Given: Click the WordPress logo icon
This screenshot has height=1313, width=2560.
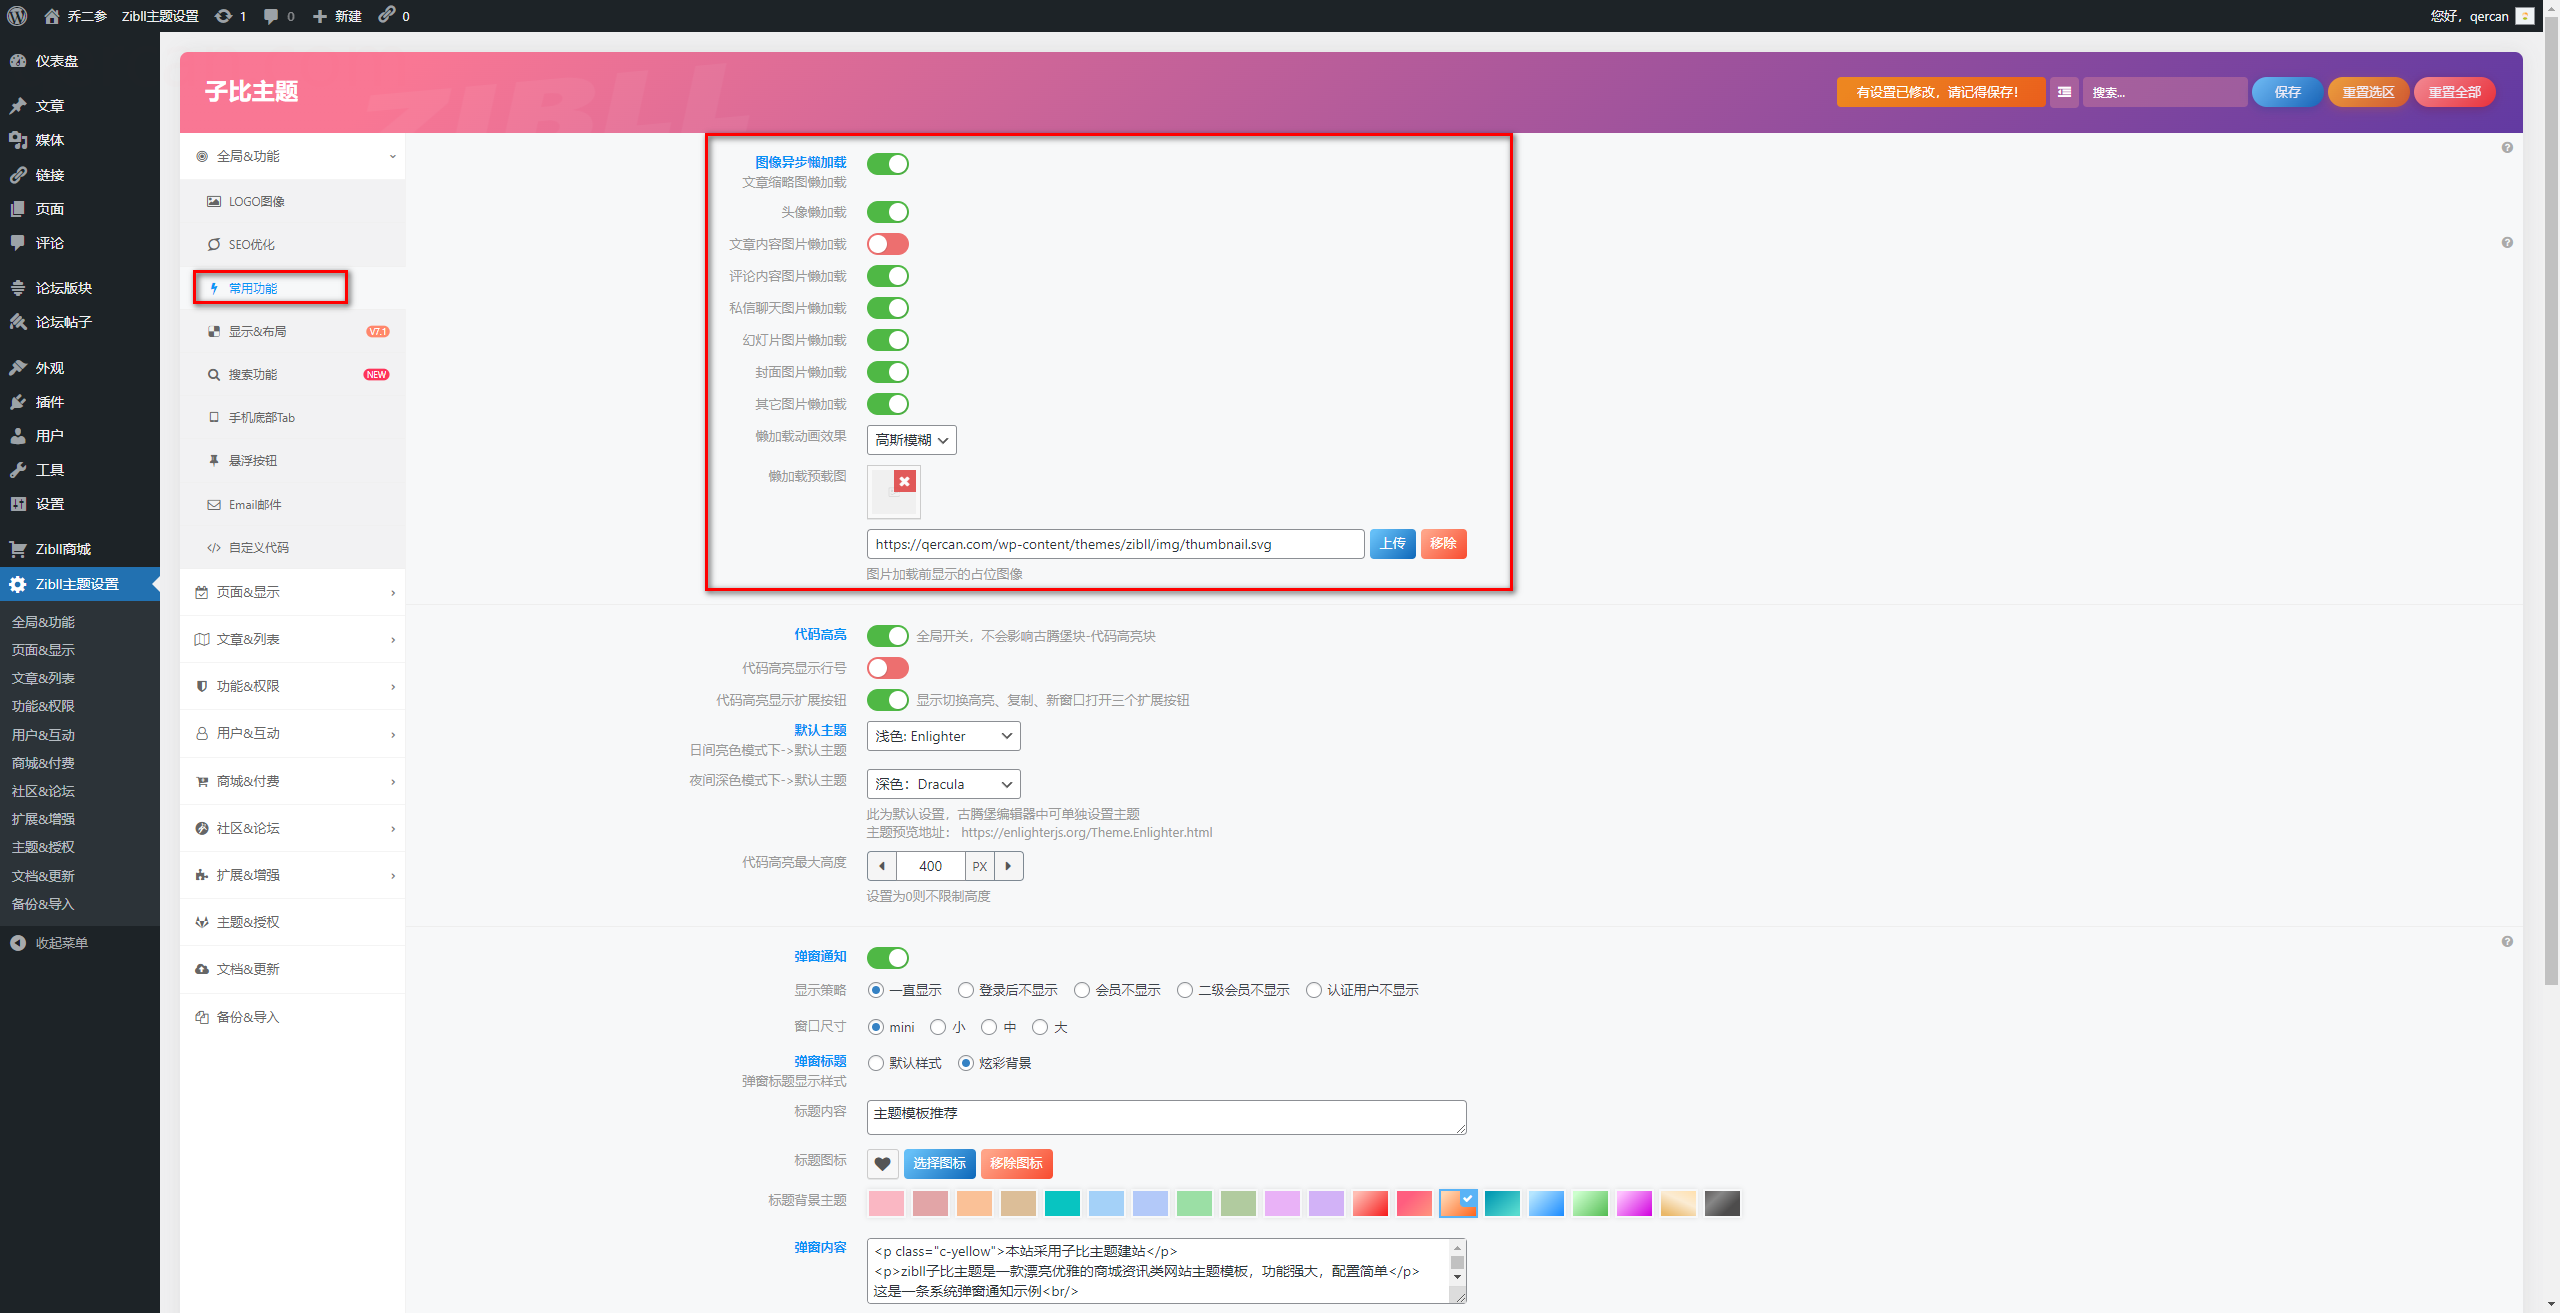Looking at the screenshot, I should (x=17, y=16).
